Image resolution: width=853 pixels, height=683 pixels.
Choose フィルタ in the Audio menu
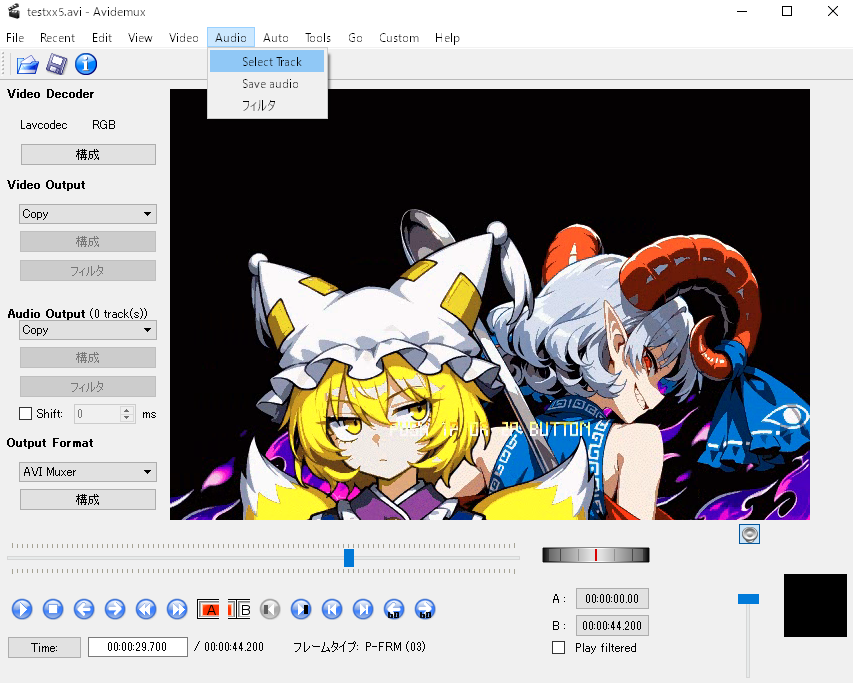(267, 105)
